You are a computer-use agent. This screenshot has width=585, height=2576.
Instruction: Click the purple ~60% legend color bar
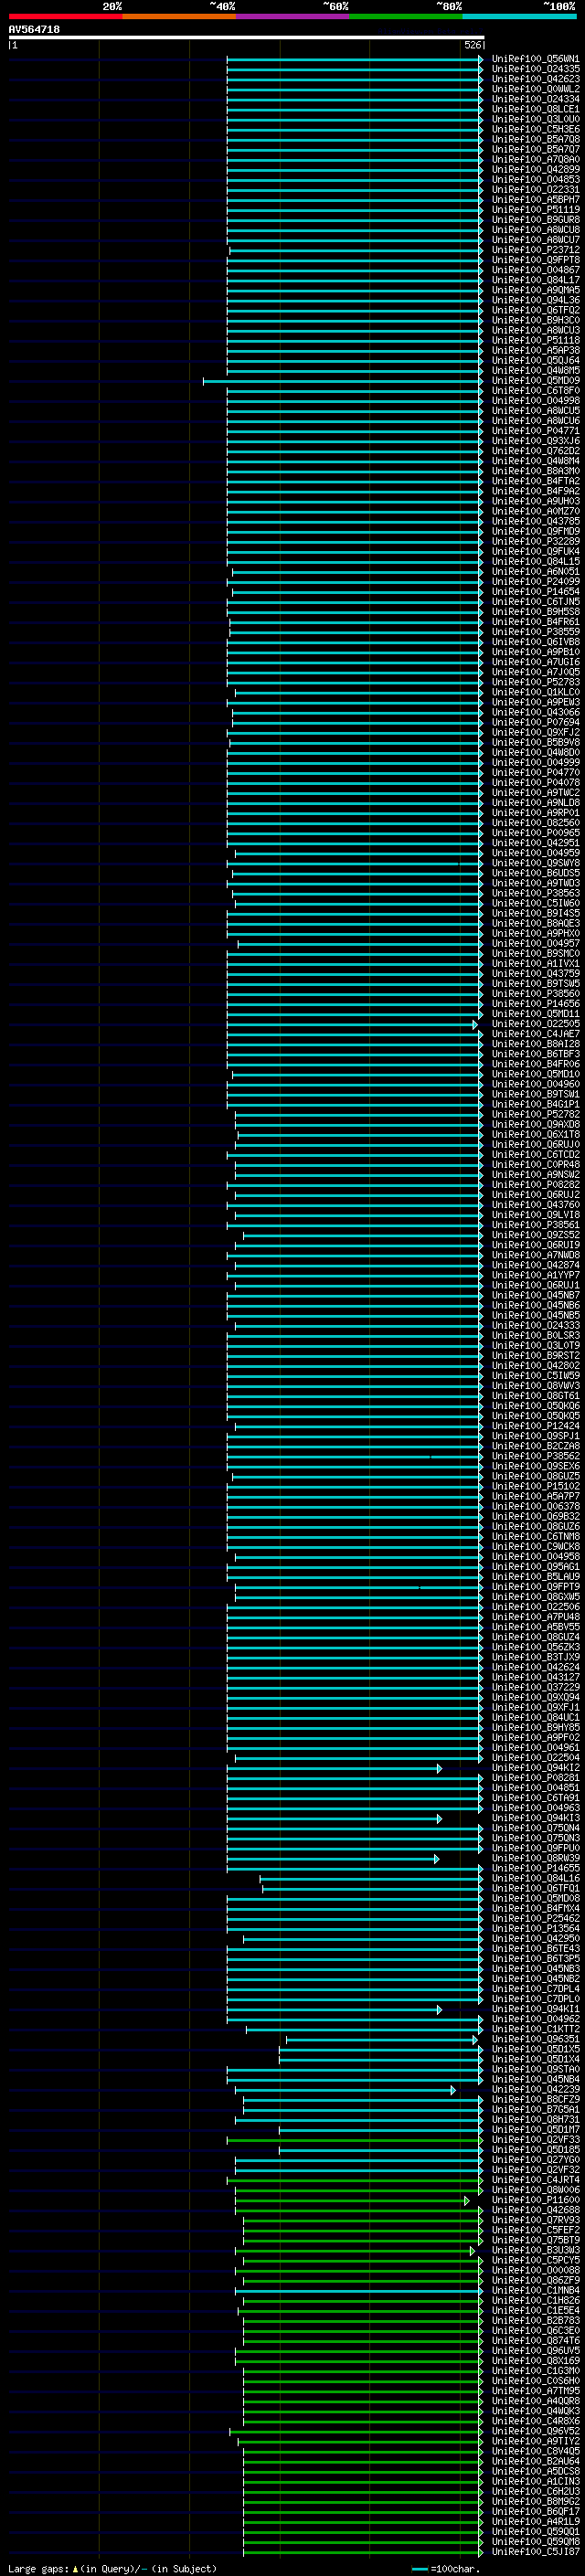click(x=293, y=16)
